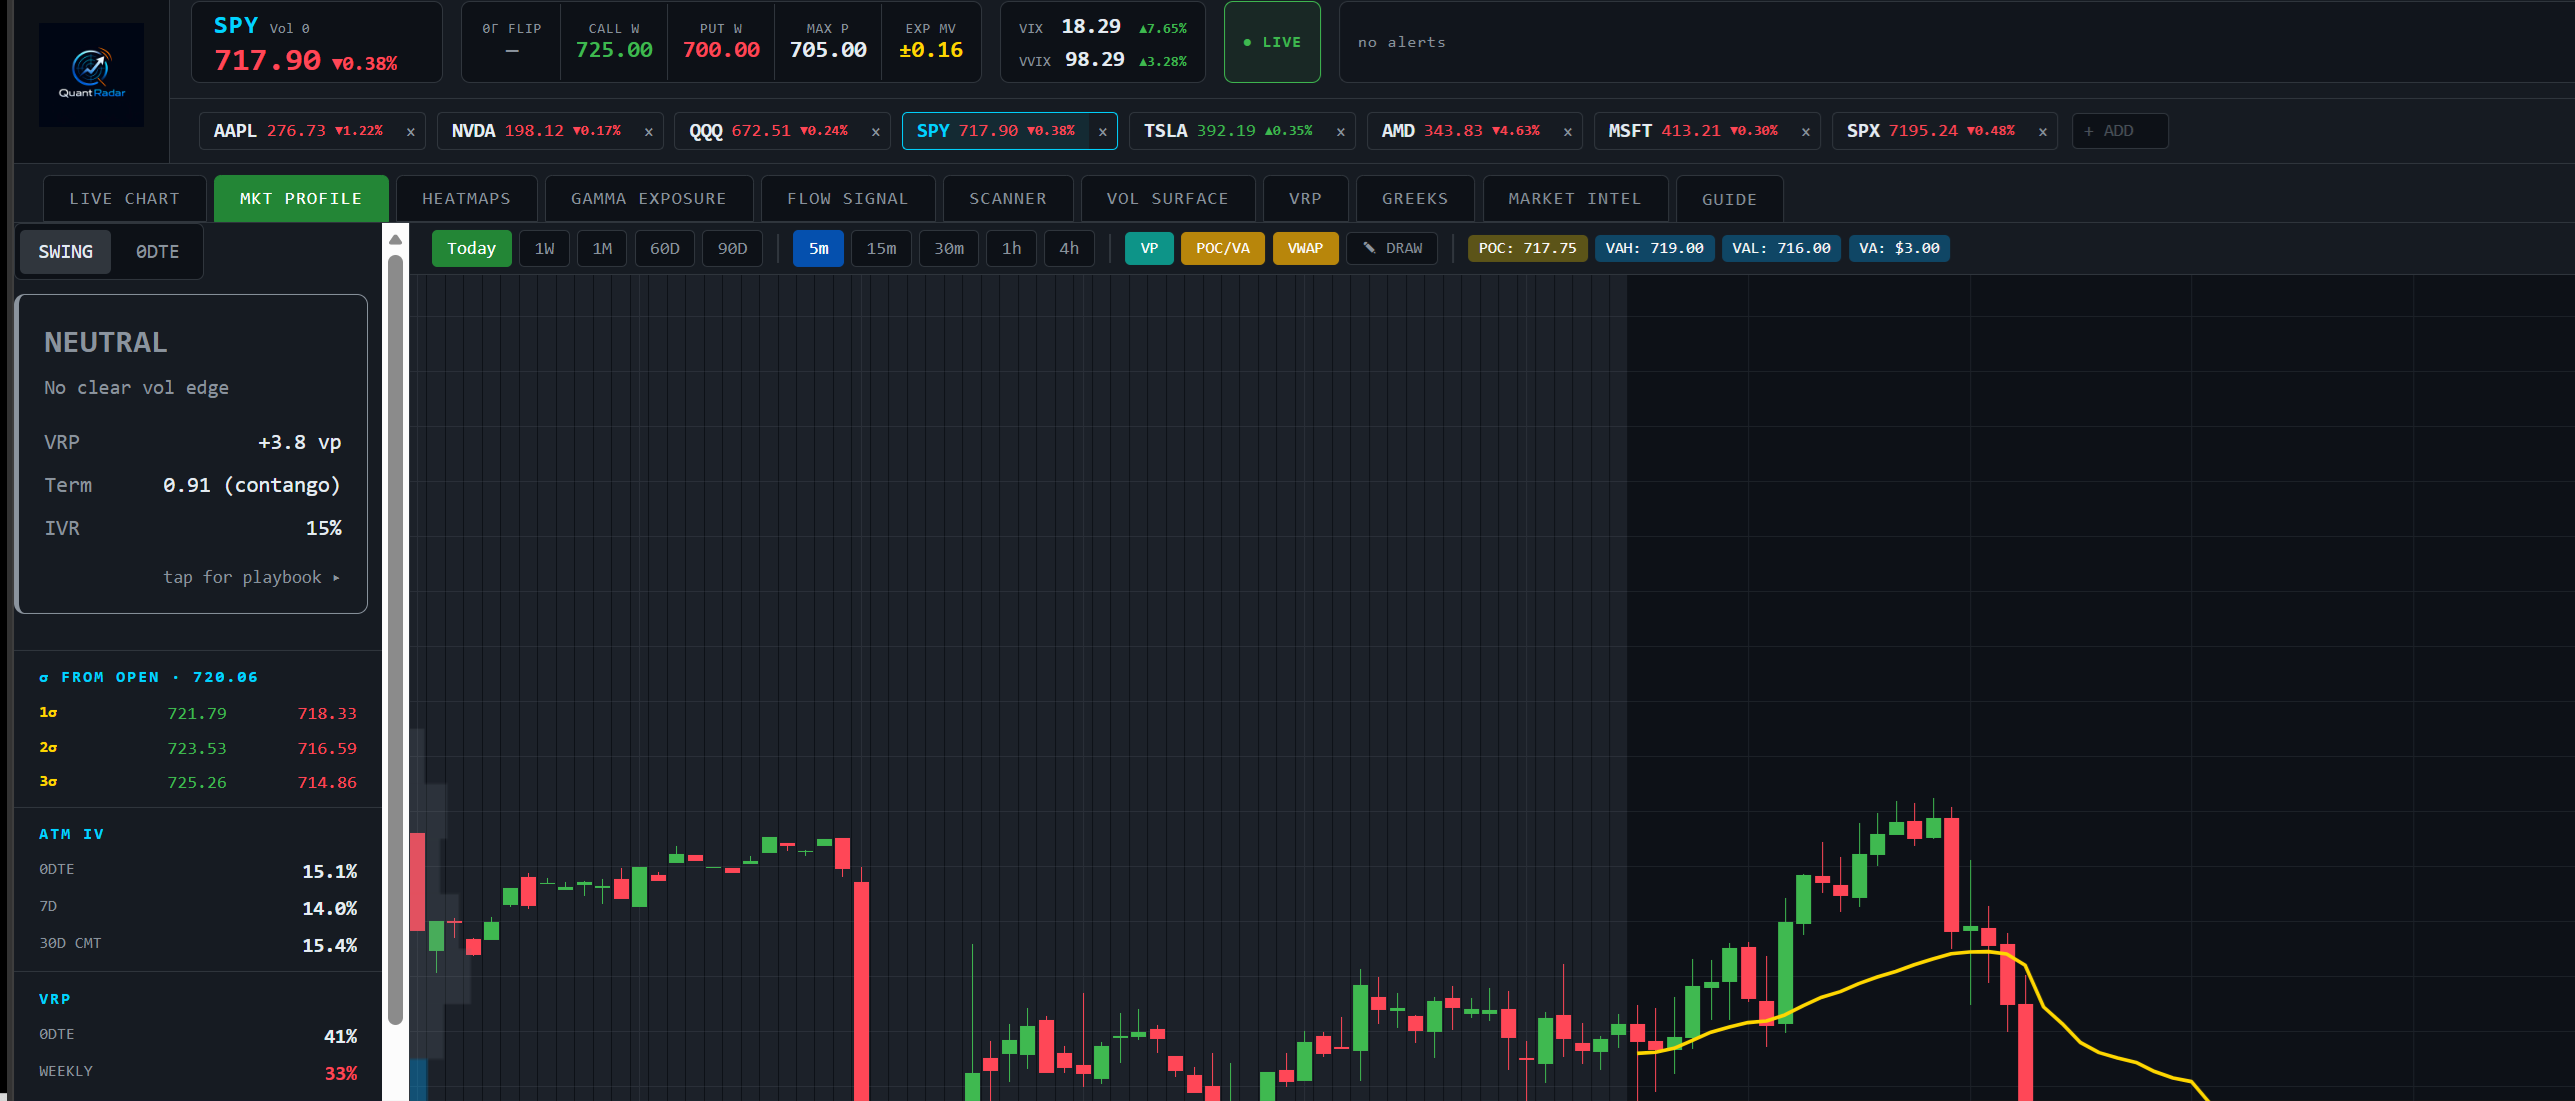
Task: Remove QQQ ticker with its x
Action: pos(875,132)
